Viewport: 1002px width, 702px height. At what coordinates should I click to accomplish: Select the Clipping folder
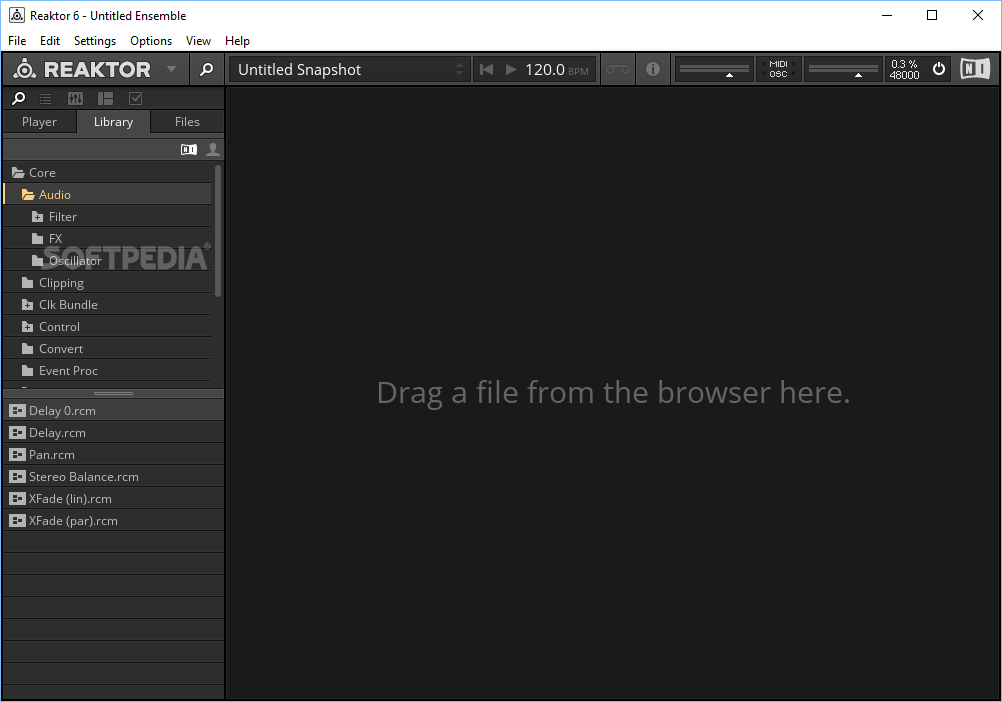[x=107, y=282]
